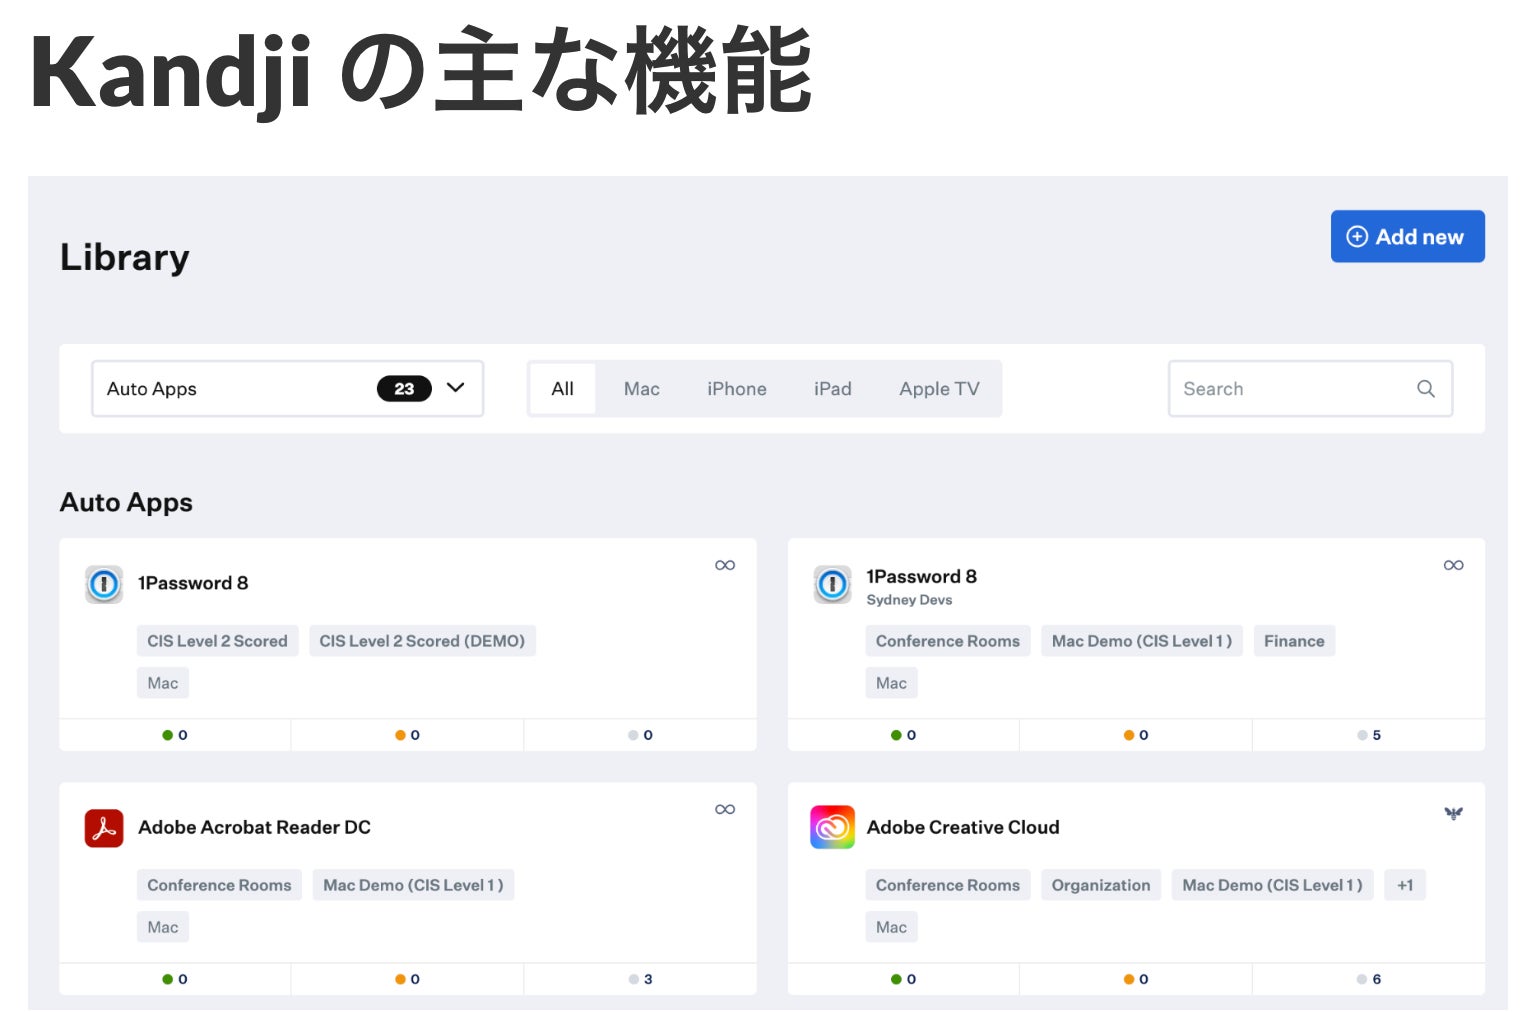
Task: Click the 1Password 8 app icon without subtitle
Action: pos(104,584)
